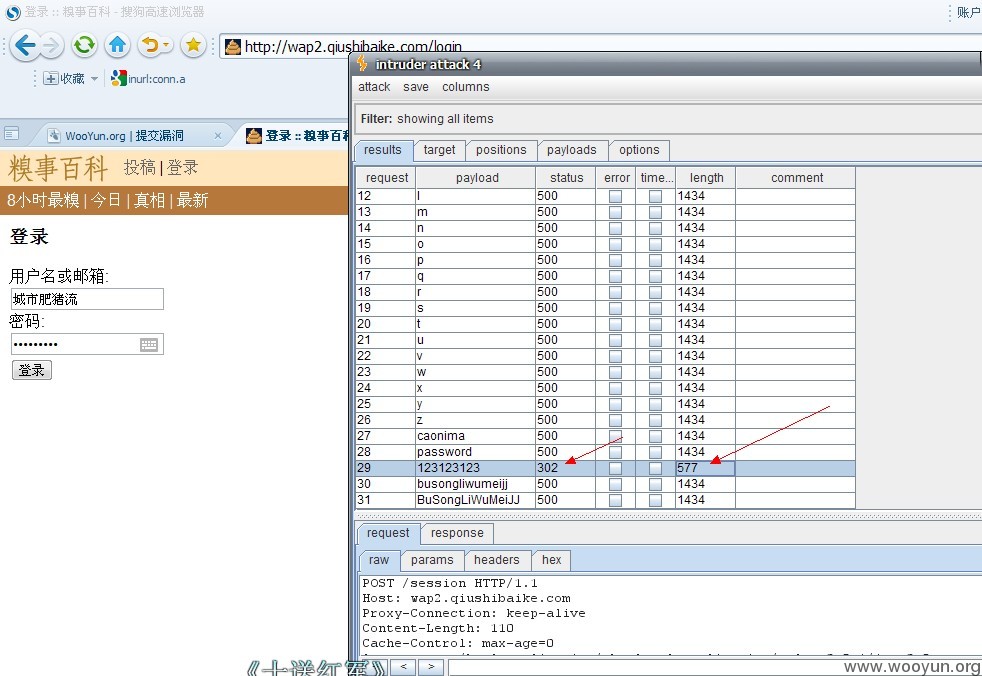Click the orange undo/restore page icon
The width and height of the screenshot is (982, 676).
150,45
